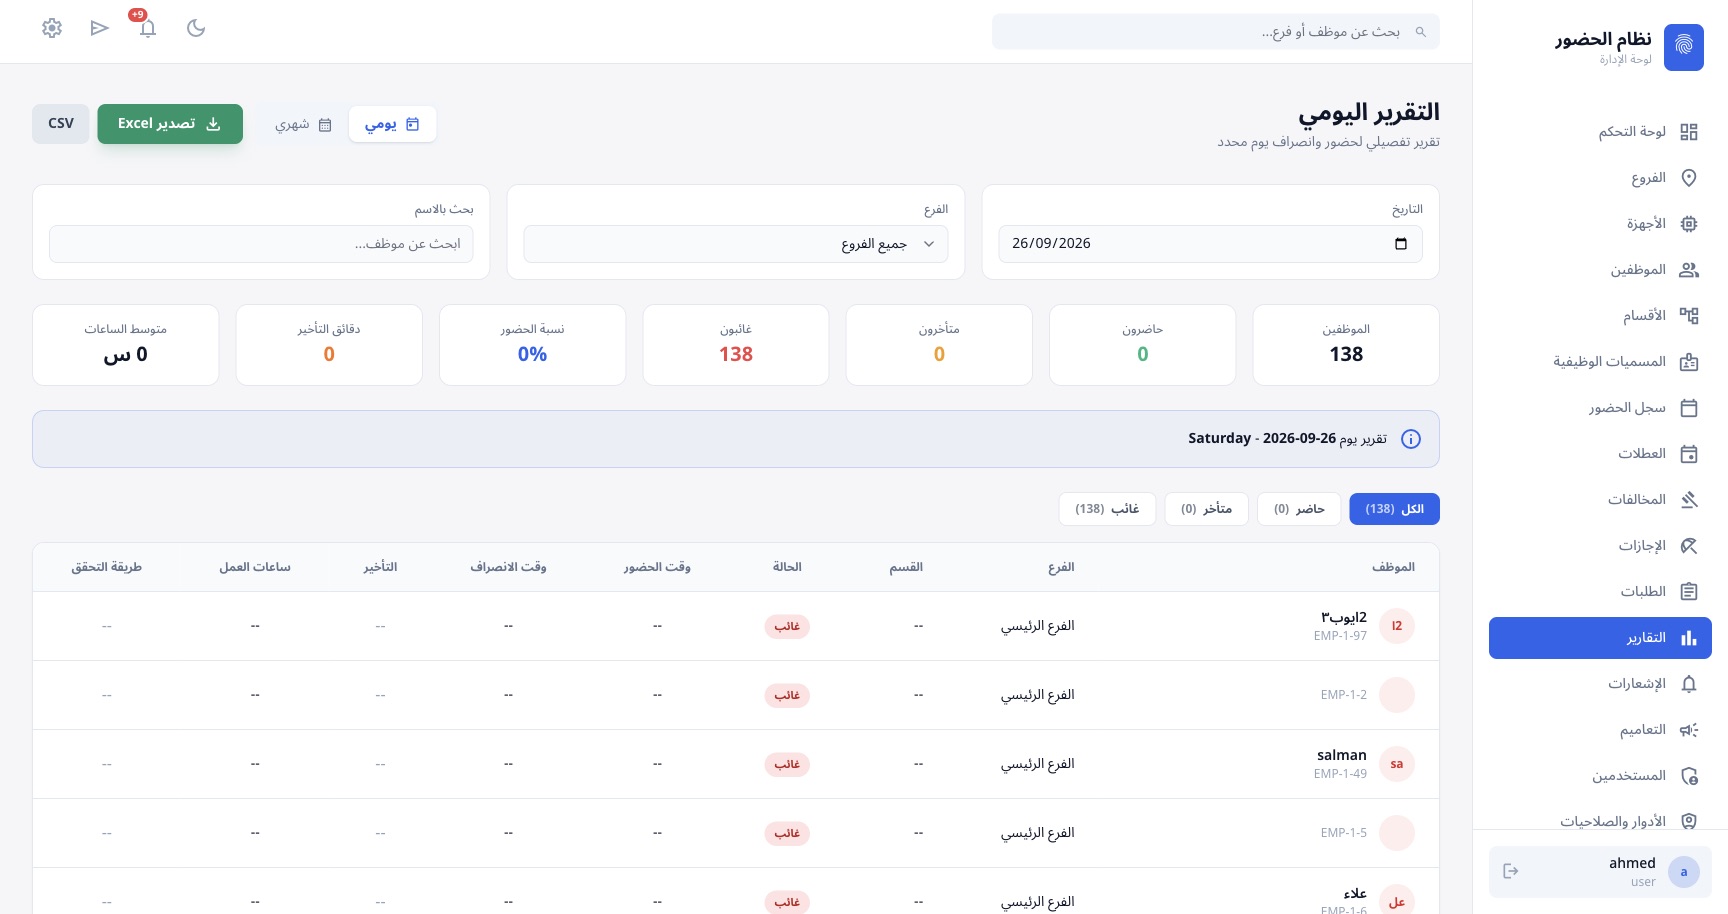Open المخالفات violations sidebar item
The height and width of the screenshot is (914, 1728).
point(1600,500)
